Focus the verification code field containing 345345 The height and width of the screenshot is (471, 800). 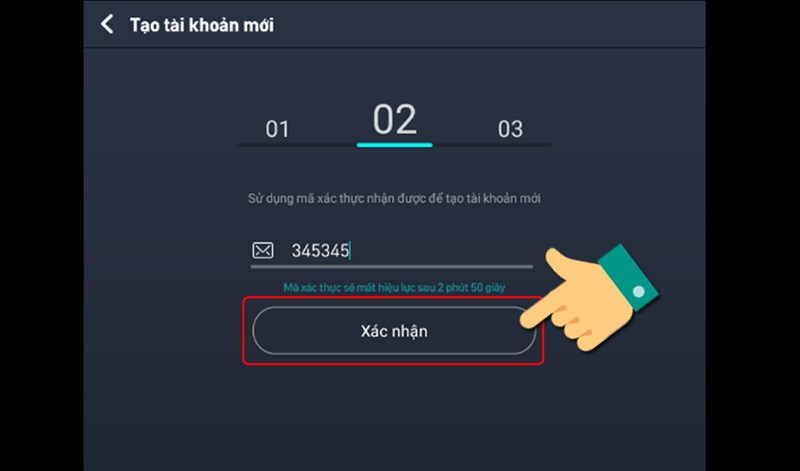[x=400, y=251]
